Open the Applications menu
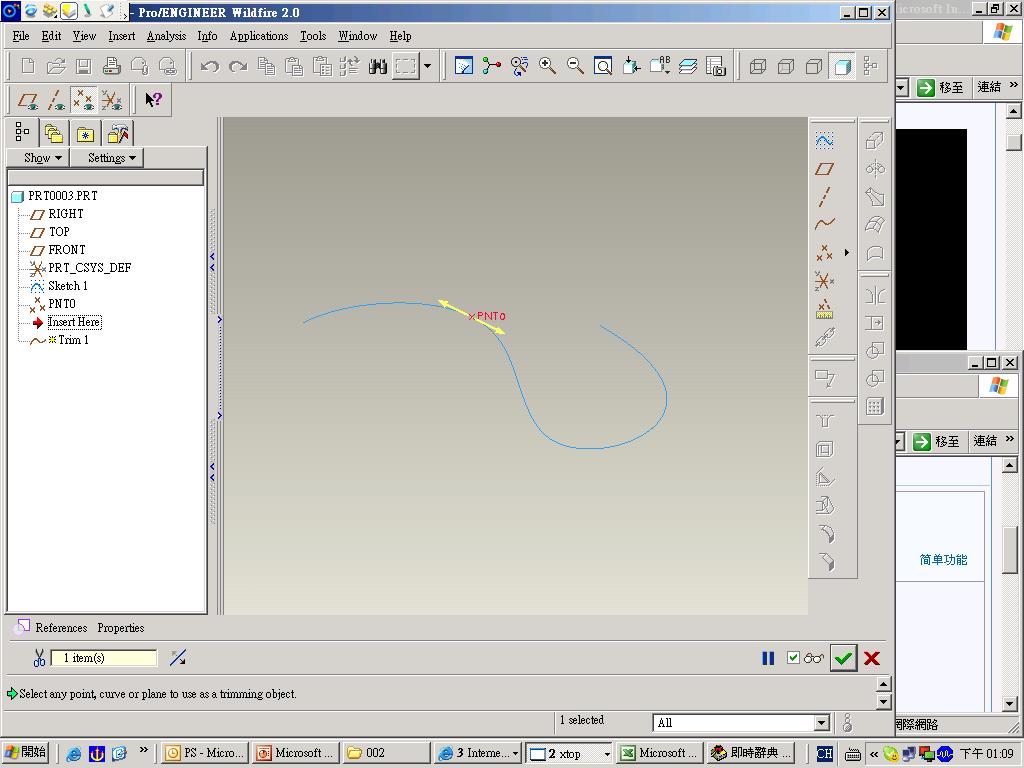Viewport: 1024px width, 768px height. [259, 36]
